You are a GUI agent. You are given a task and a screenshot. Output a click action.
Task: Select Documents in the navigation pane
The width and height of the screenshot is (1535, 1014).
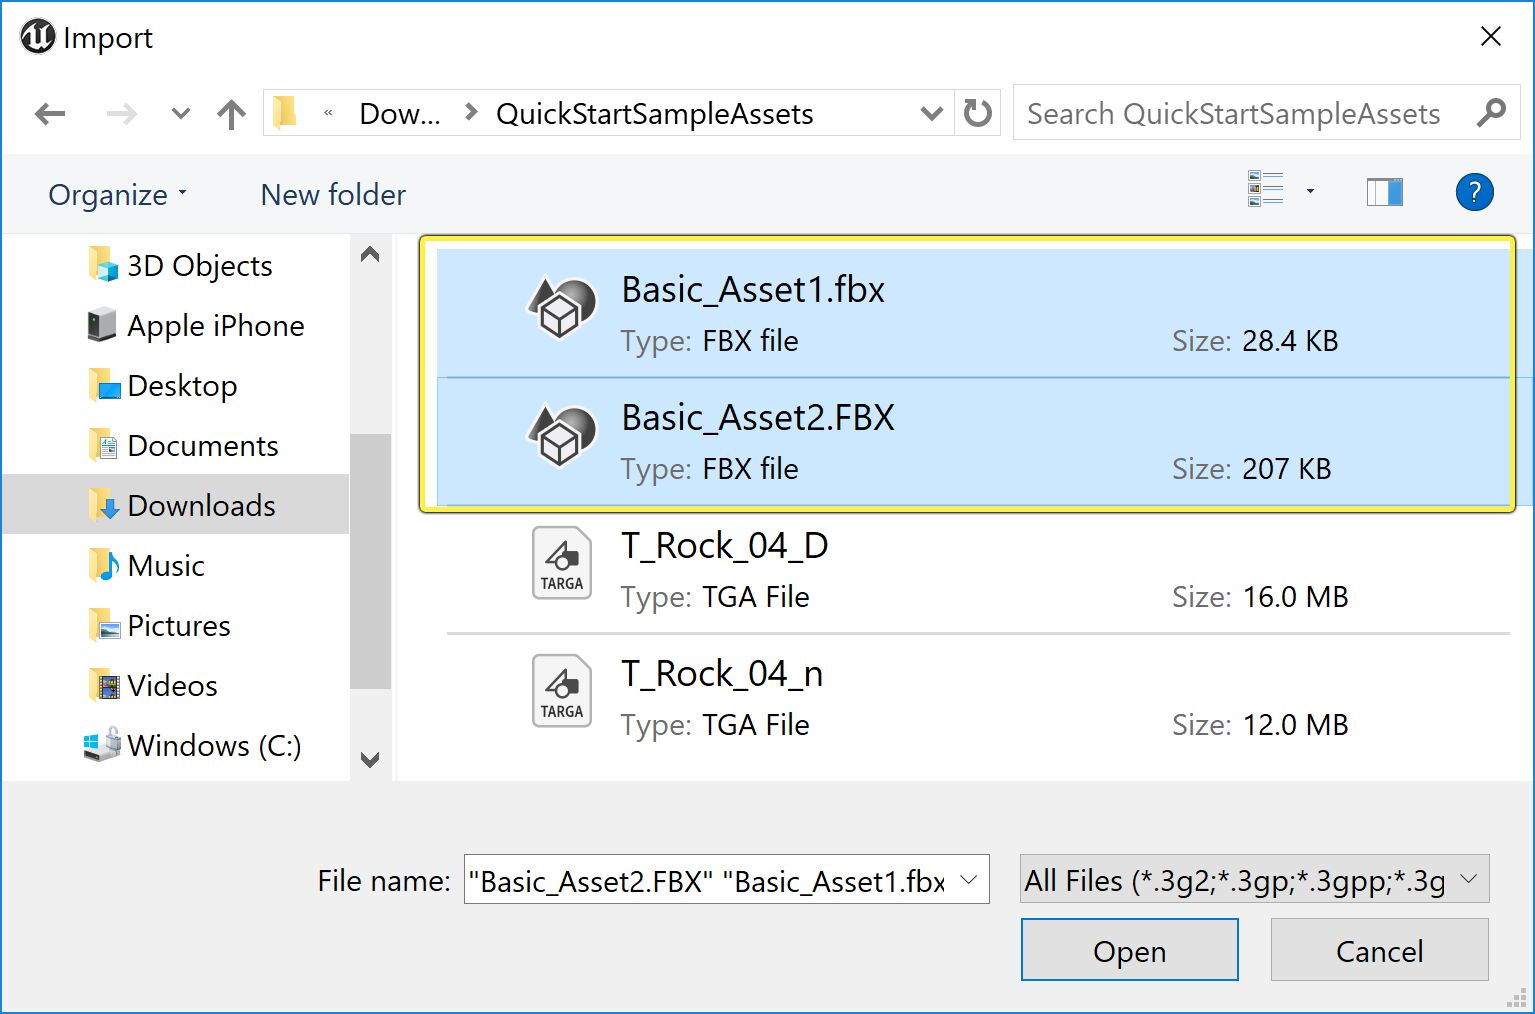coord(202,446)
